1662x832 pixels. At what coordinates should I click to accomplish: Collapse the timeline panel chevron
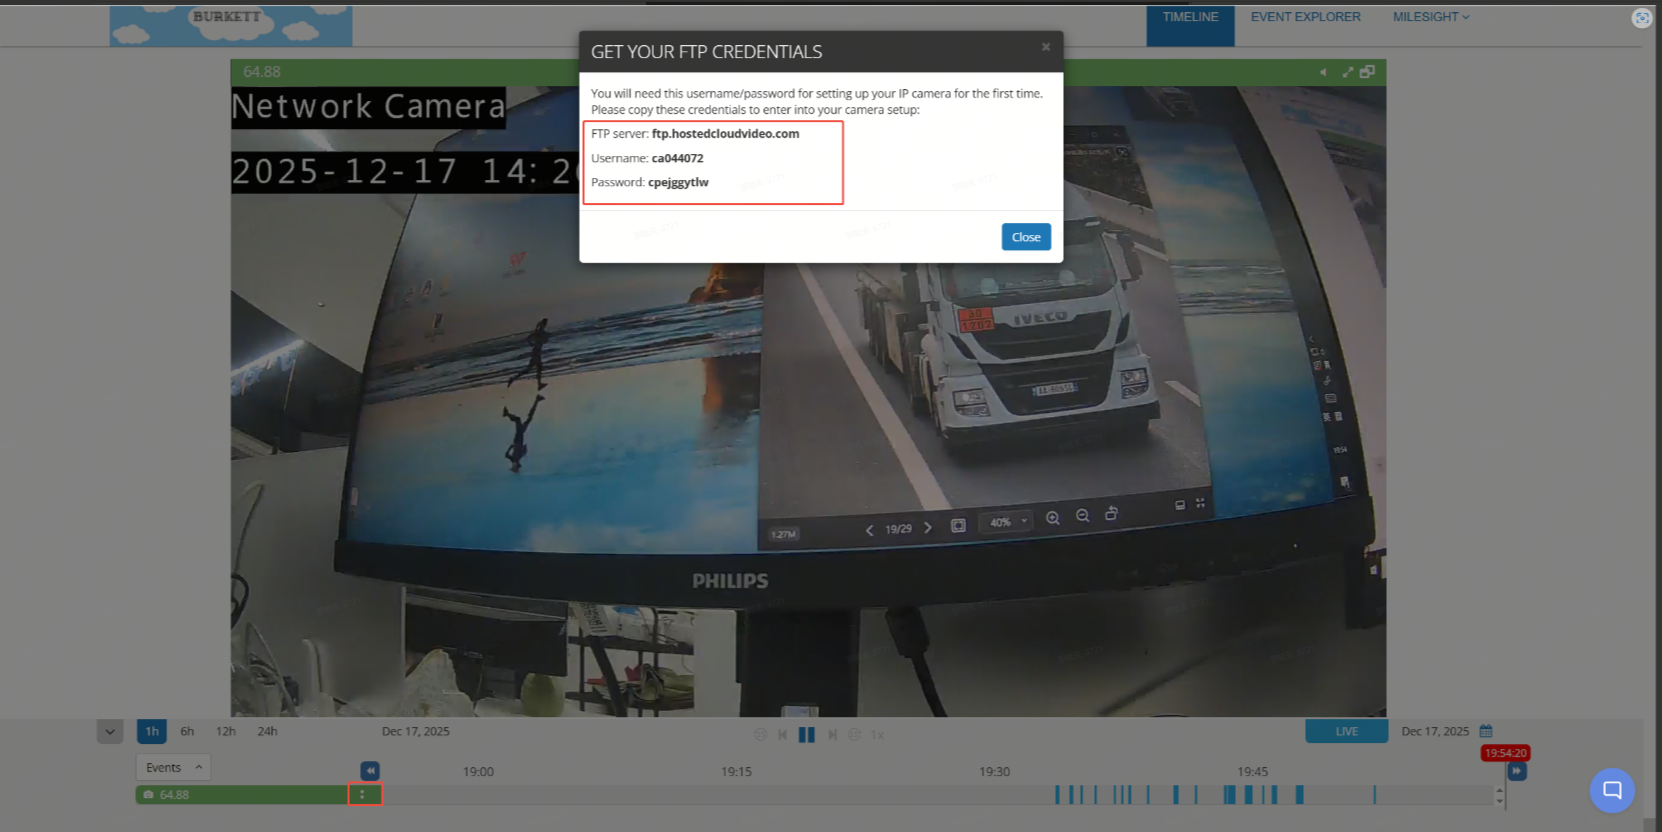coord(110,732)
